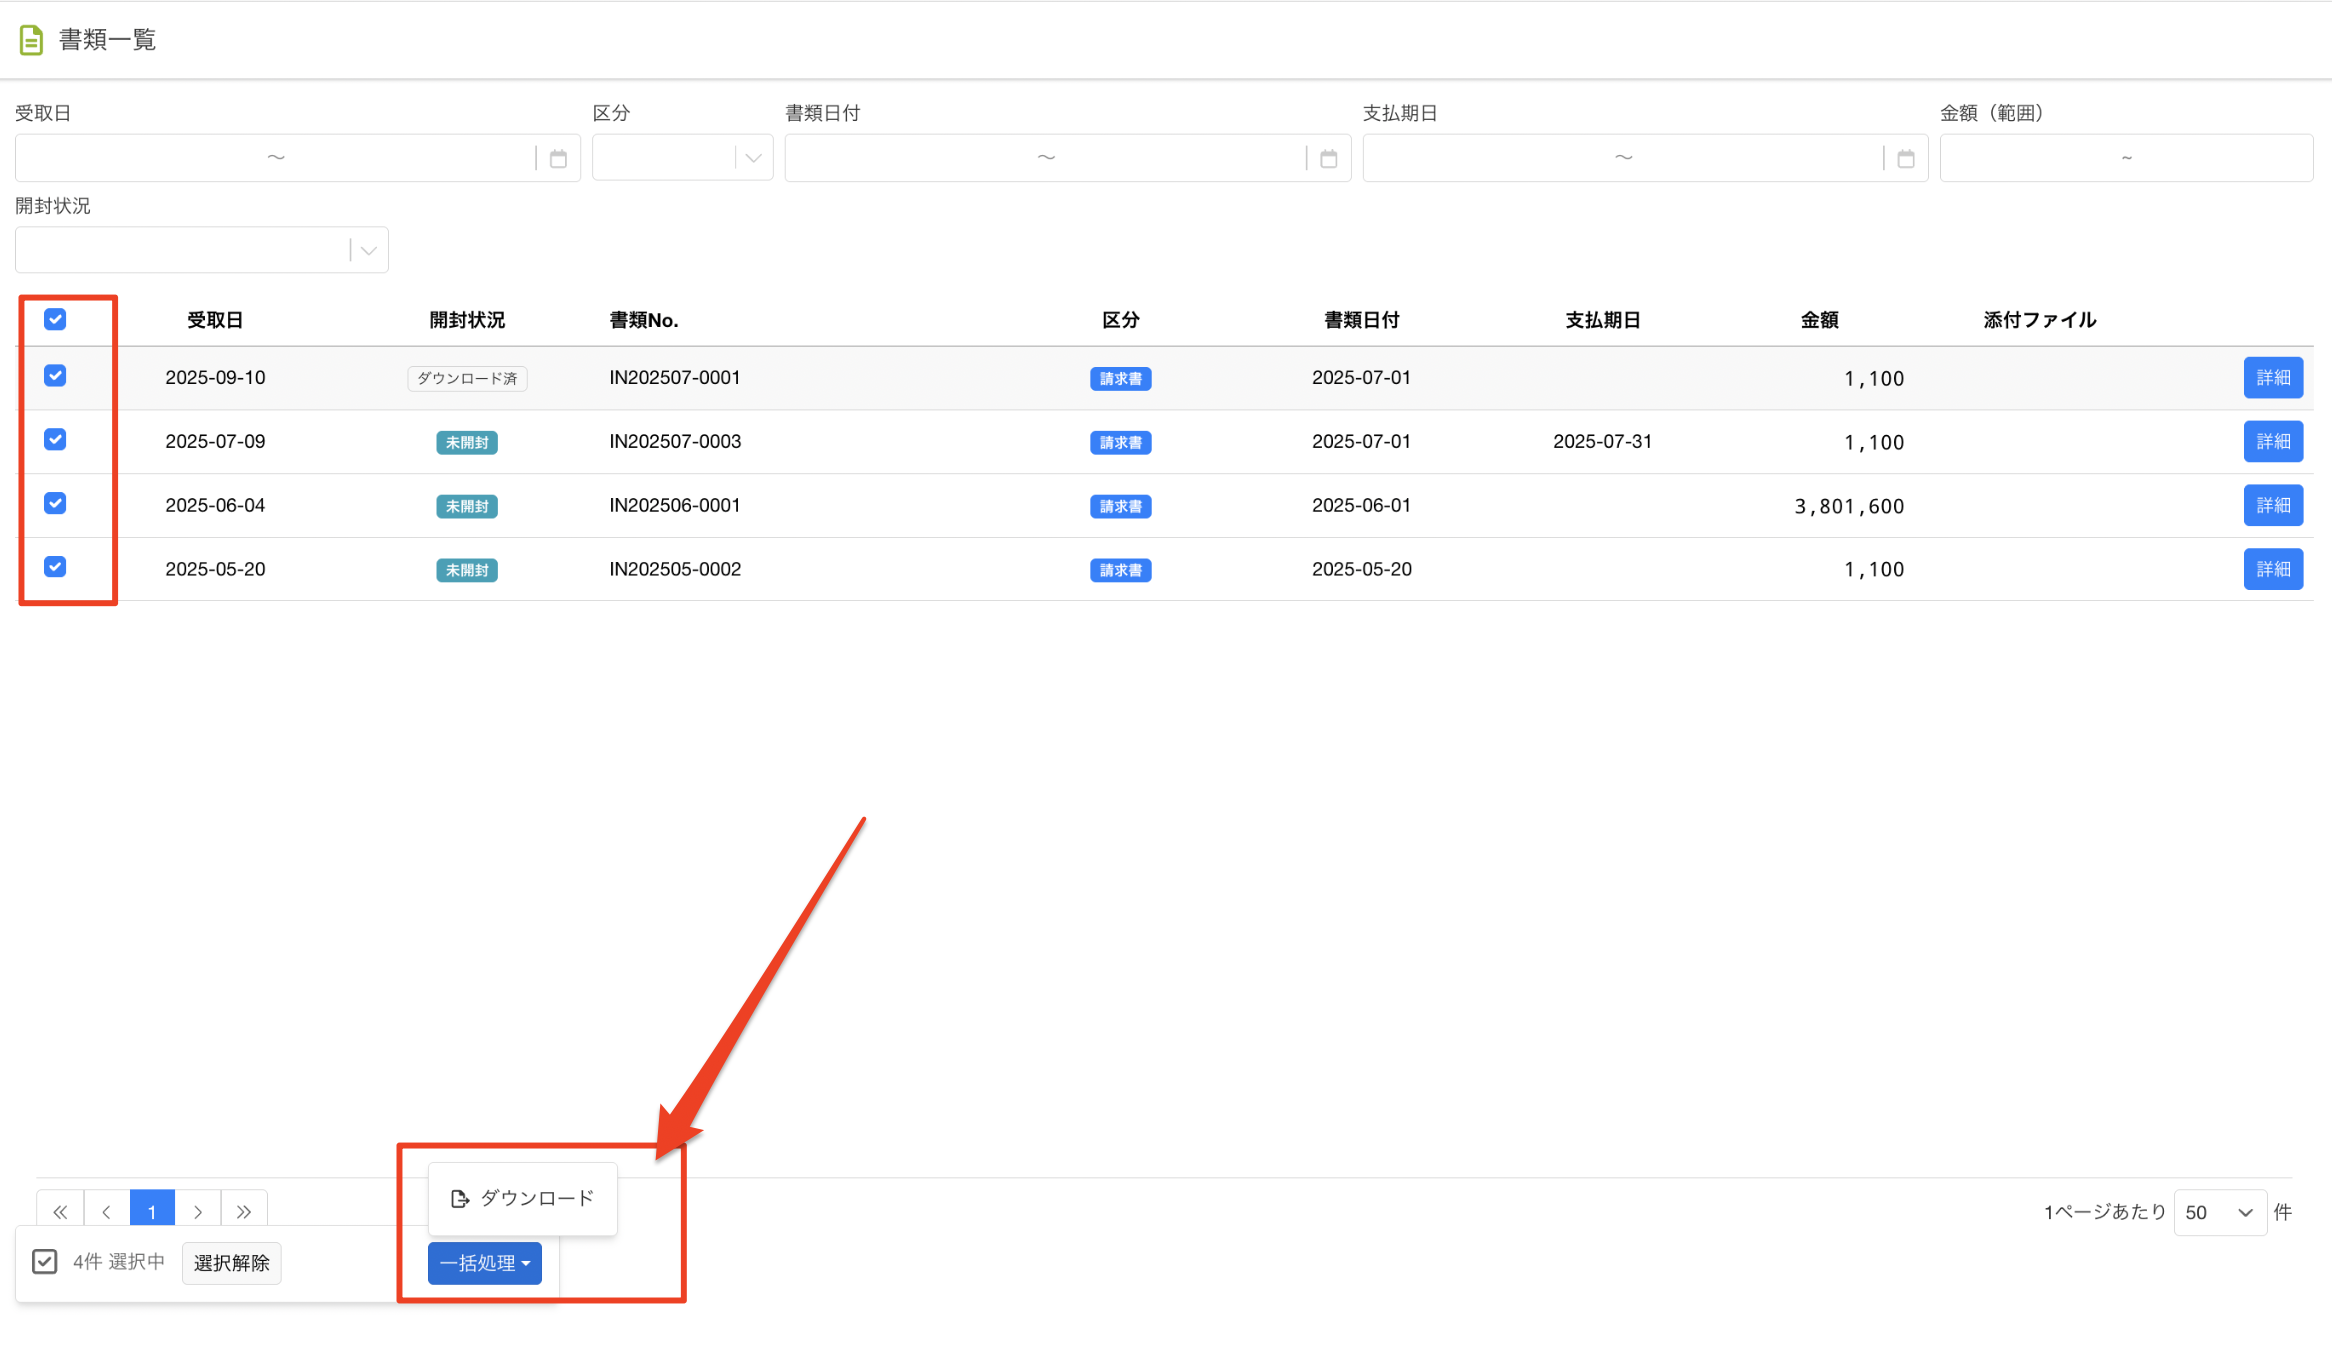This screenshot has width=2332, height=1350.
Task: Go to next page arrow
Action: tap(197, 1211)
